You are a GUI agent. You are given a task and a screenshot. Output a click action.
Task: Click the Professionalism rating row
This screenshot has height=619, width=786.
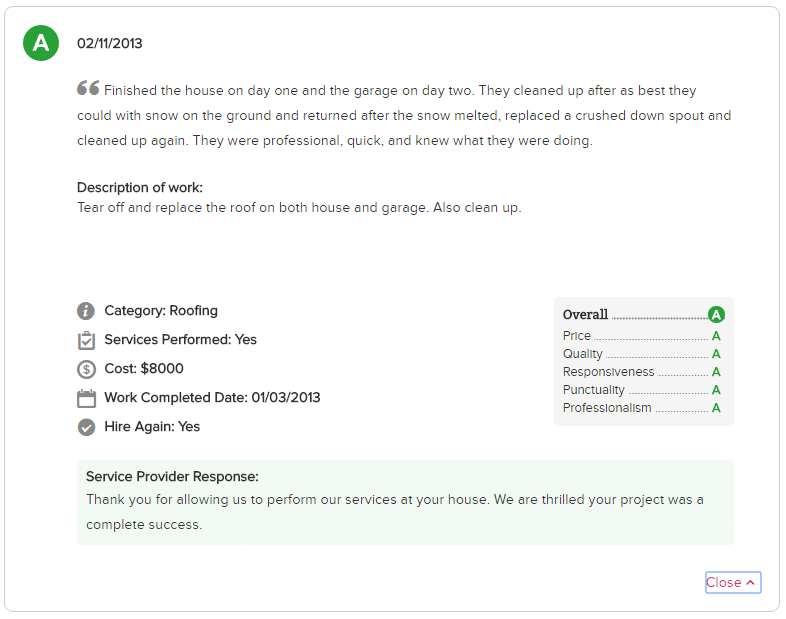point(642,408)
